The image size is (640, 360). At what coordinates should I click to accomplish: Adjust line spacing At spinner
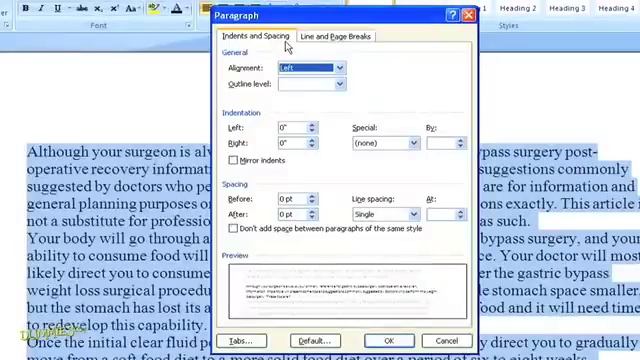(x=461, y=215)
